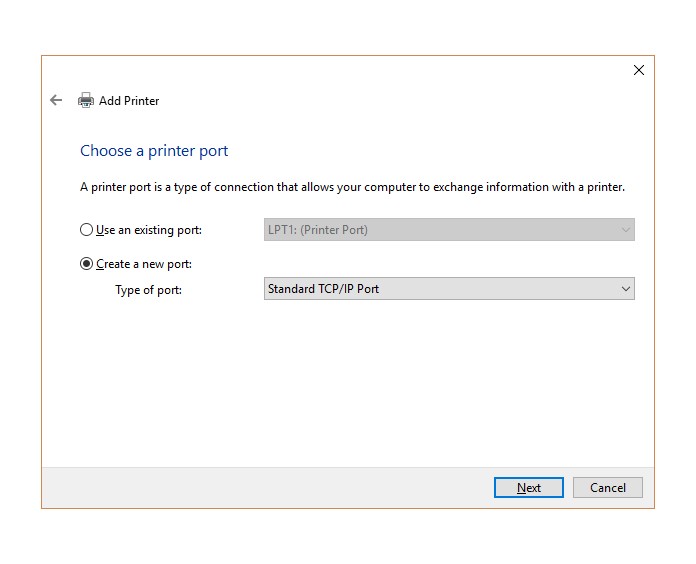Click the 'Type of port:' label
This screenshot has height=564, width=696.
(149, 290)
